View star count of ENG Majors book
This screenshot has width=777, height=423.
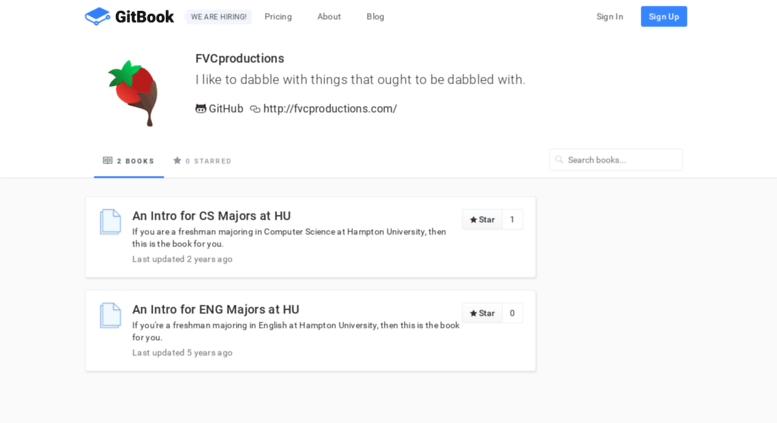pos(512,313)
